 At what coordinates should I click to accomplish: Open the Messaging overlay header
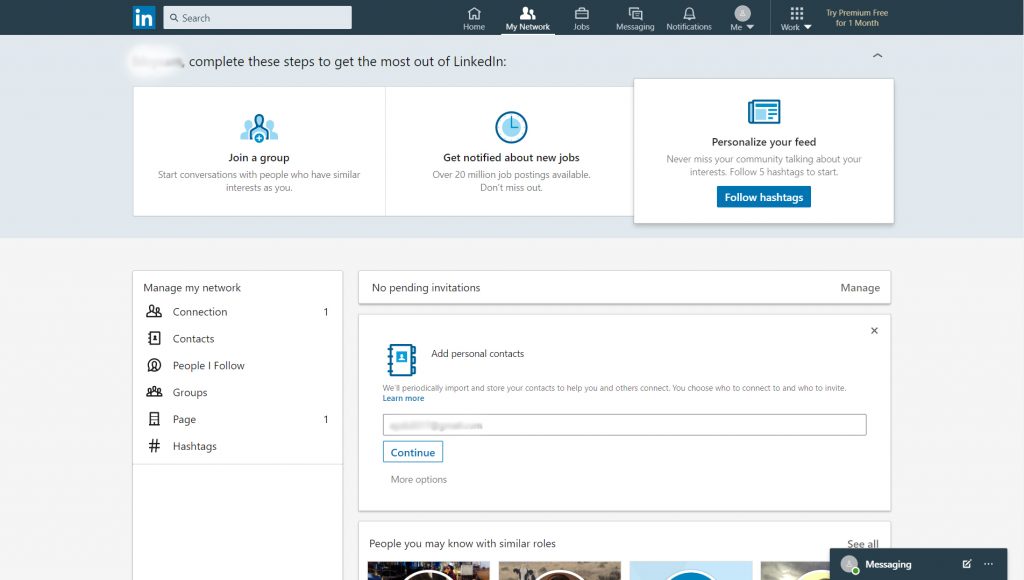pyautogui.click(x=918, y=564)
